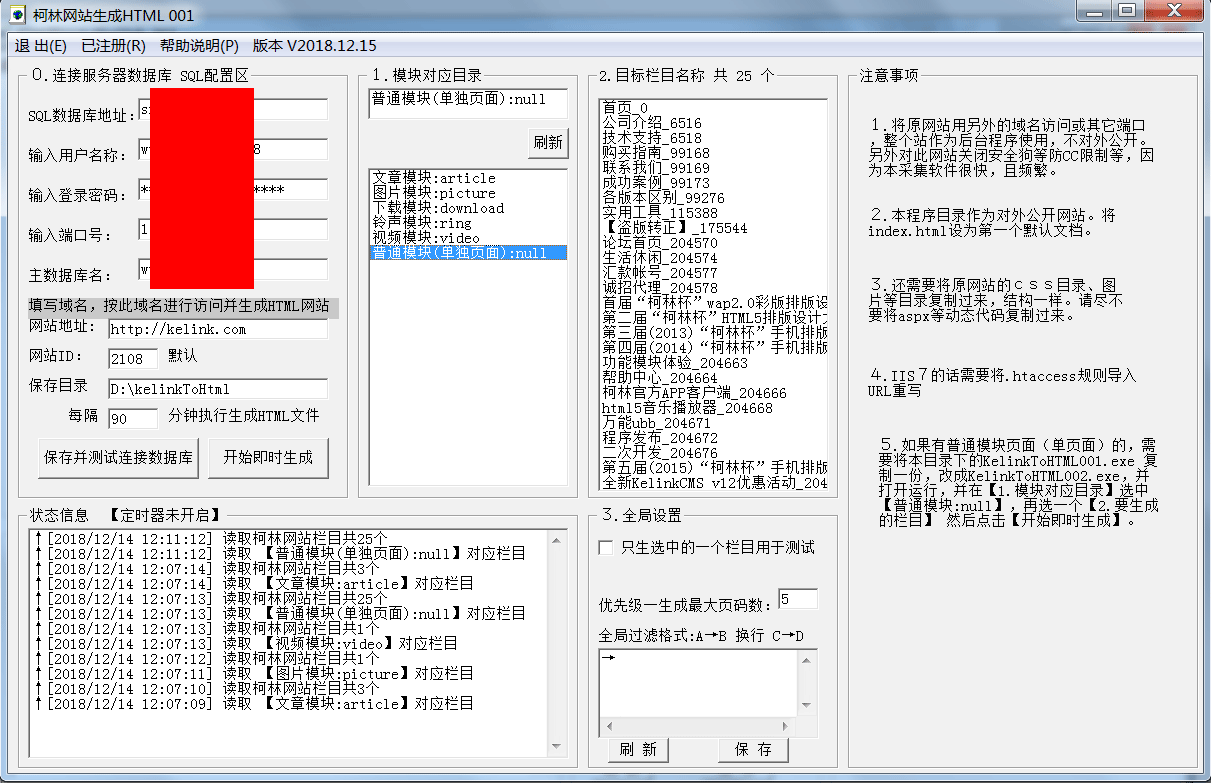Enable 只生选中的一个栏目用于测试 checkbox
Screen dimensions: 1211x783
[x=606, y=548]
